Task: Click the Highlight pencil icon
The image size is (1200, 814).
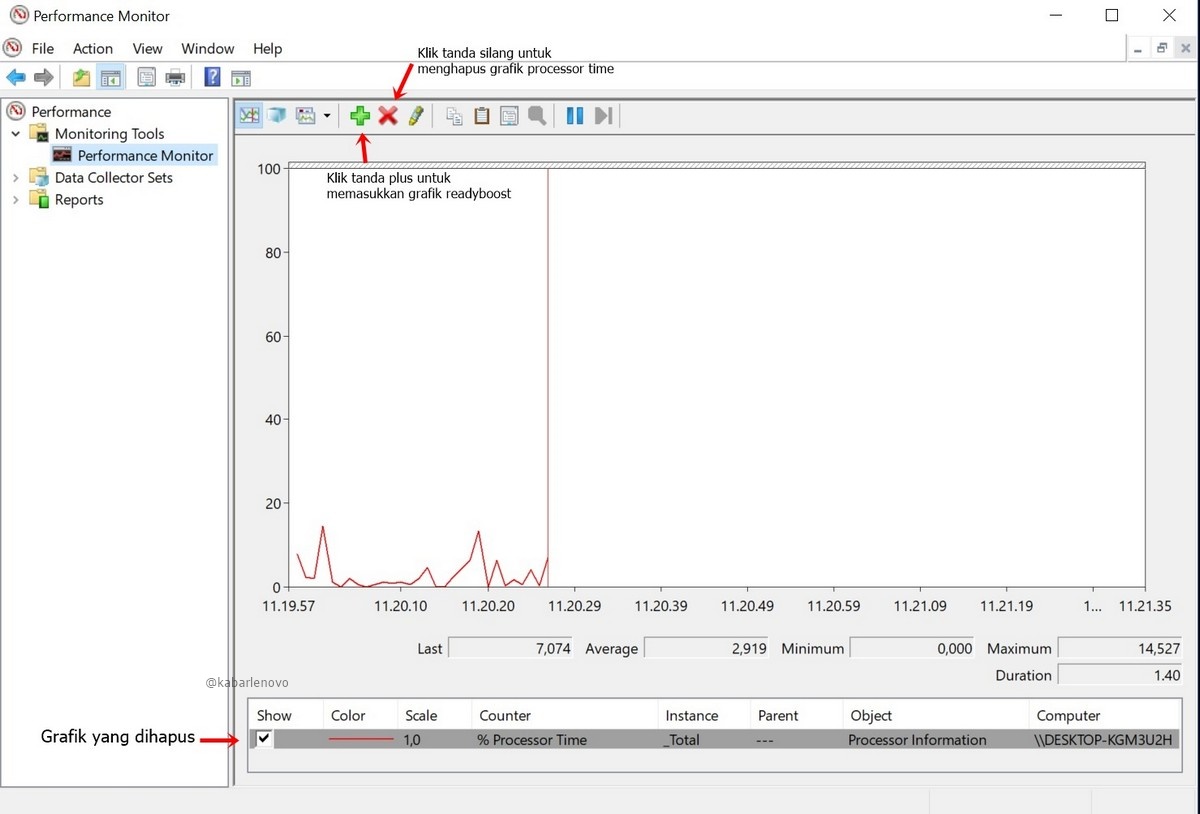Action: click(x=416, y=116)
